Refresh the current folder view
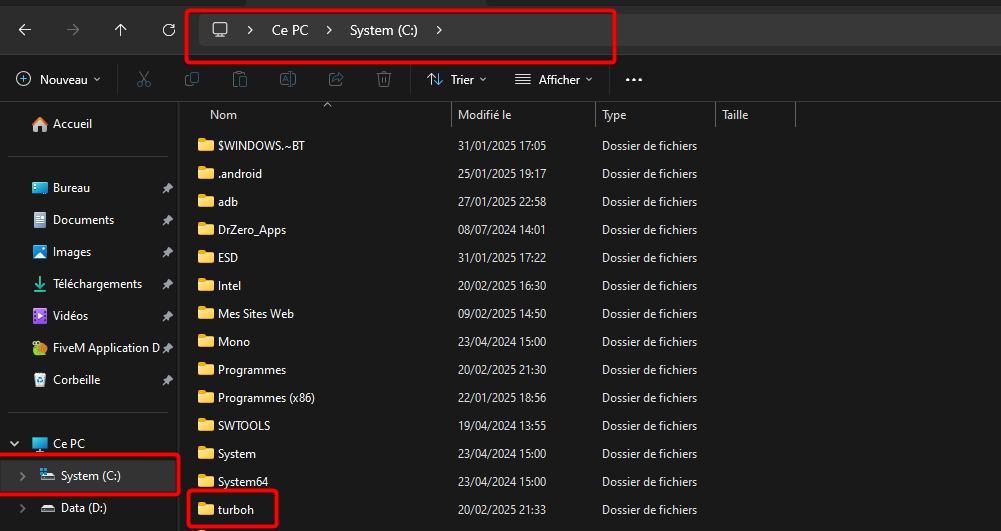 coord(169,30)
